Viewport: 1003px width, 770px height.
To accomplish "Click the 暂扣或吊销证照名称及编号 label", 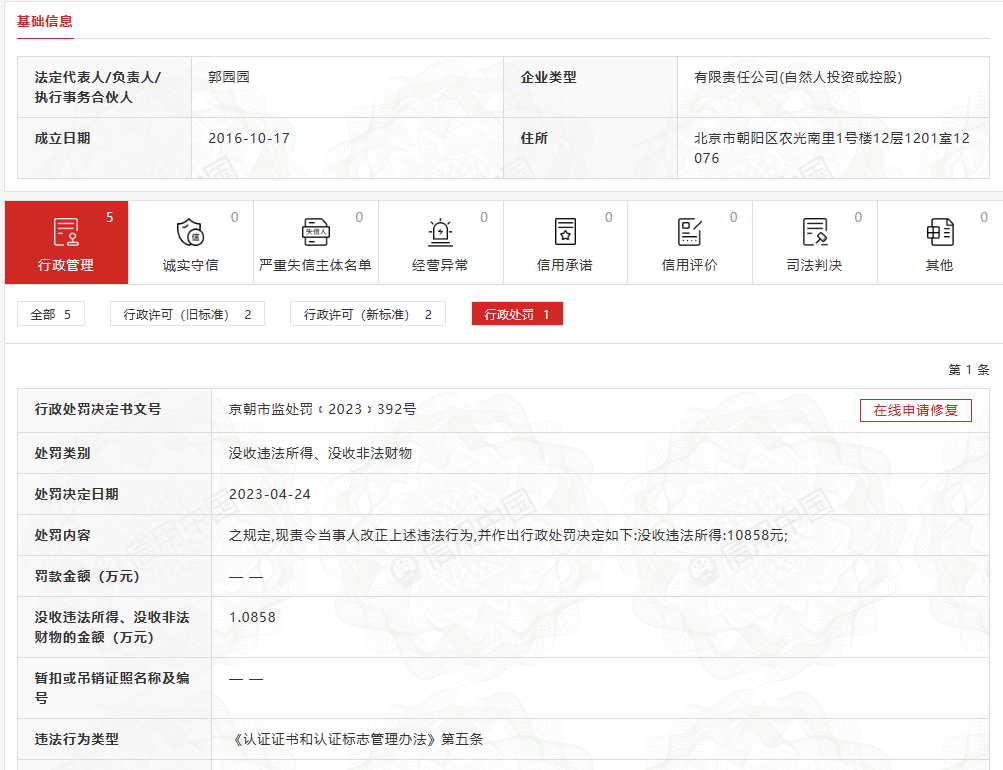I will 112,688.
